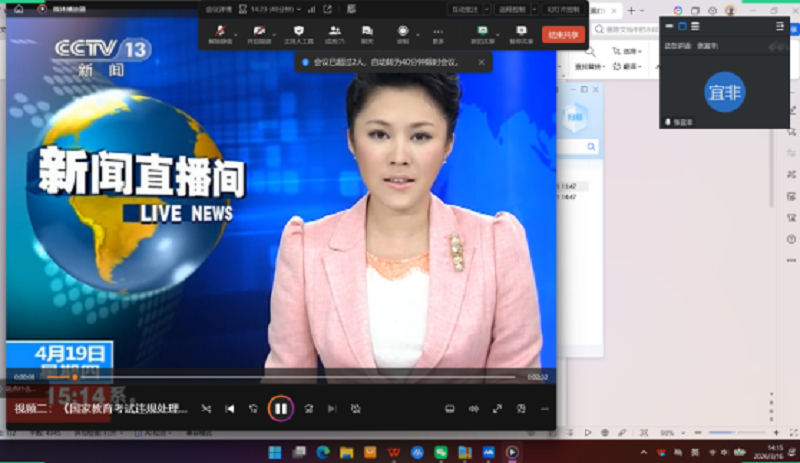Dismiss the 40-minute meeting limit notice

click(x=480, y=62)
